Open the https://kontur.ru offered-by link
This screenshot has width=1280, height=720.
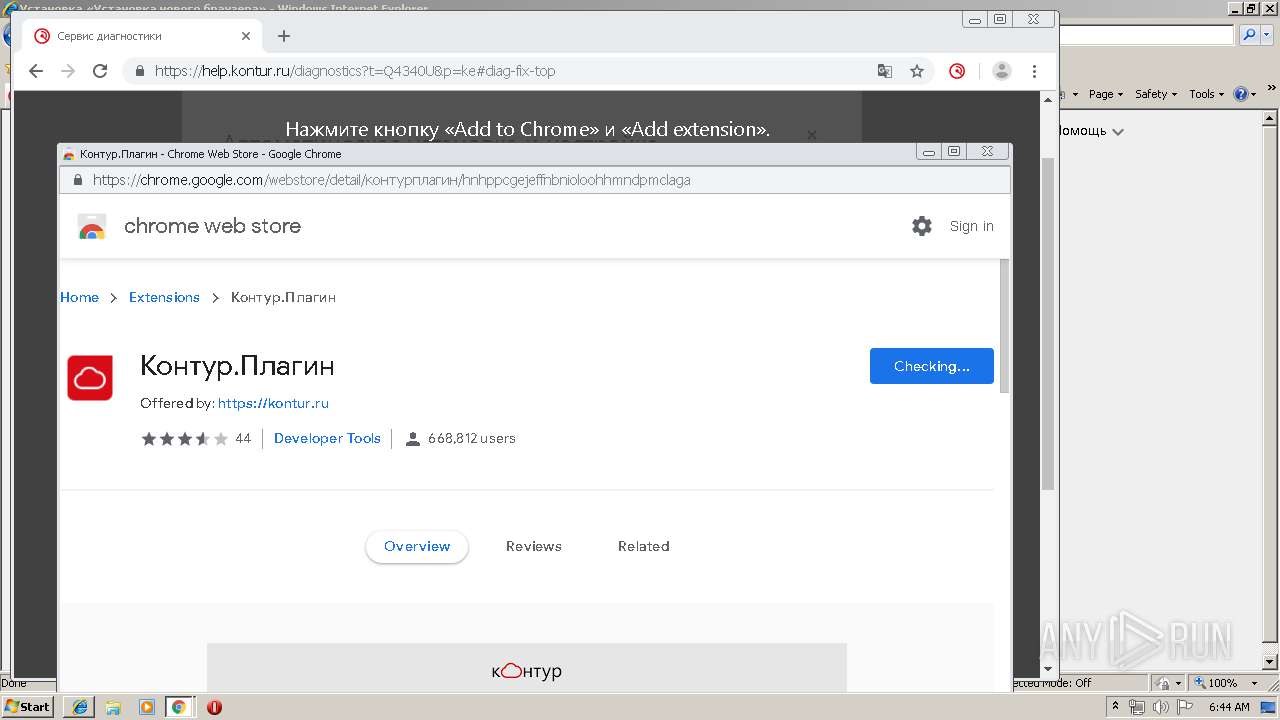click(273, 403)
